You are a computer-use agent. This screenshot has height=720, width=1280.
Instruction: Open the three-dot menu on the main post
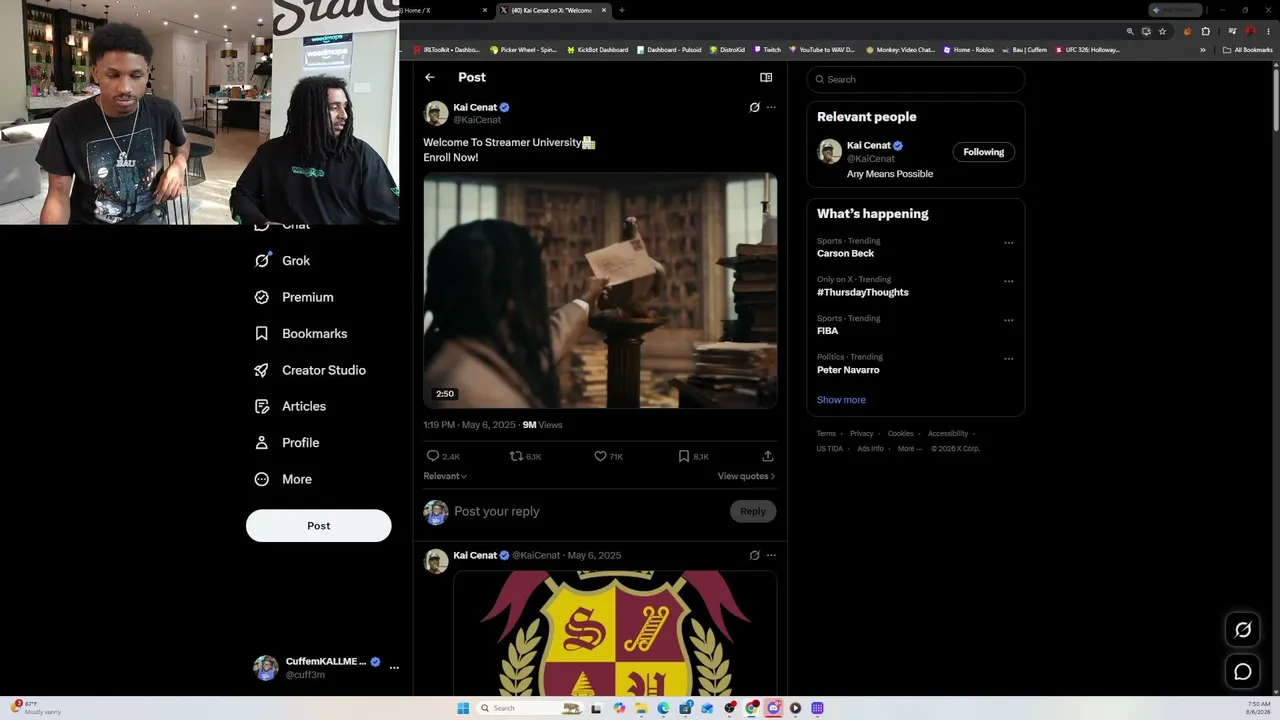(x=771, y=107)
